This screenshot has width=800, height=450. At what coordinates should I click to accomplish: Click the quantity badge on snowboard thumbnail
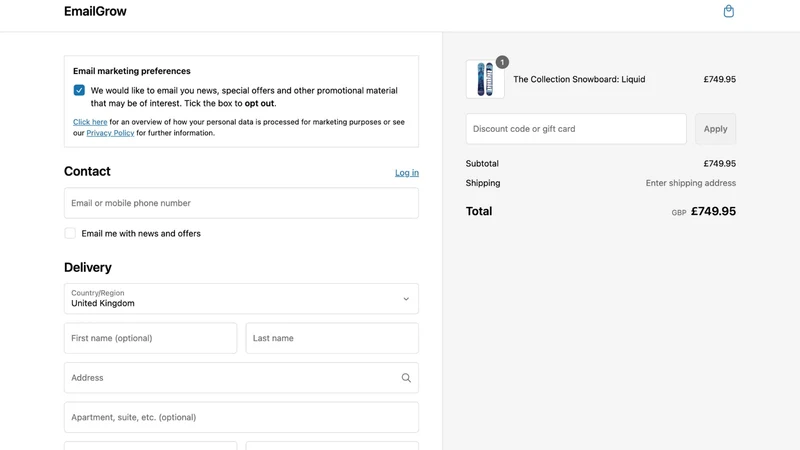502,62
